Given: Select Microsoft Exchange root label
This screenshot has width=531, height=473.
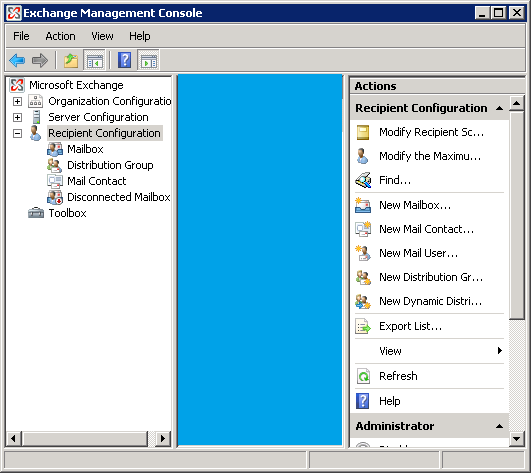Looking at the screenshot, I should [76, 85].
